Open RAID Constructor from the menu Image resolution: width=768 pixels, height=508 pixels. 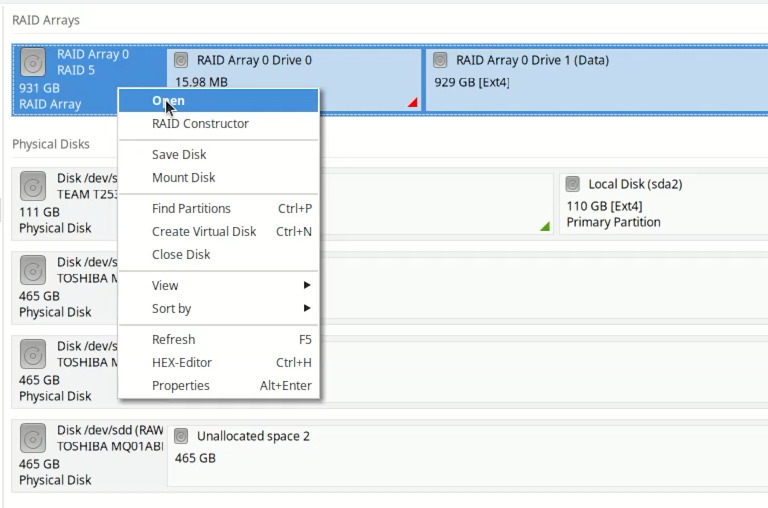click(218, 123)
